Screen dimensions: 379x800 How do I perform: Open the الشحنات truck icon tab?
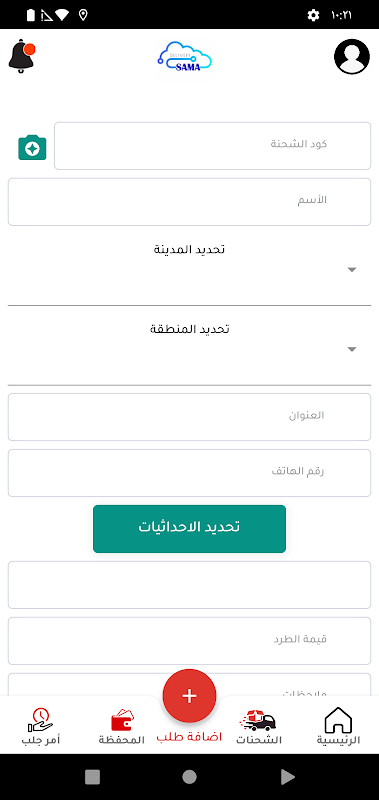pyautogui.click(x=259, y=720)
